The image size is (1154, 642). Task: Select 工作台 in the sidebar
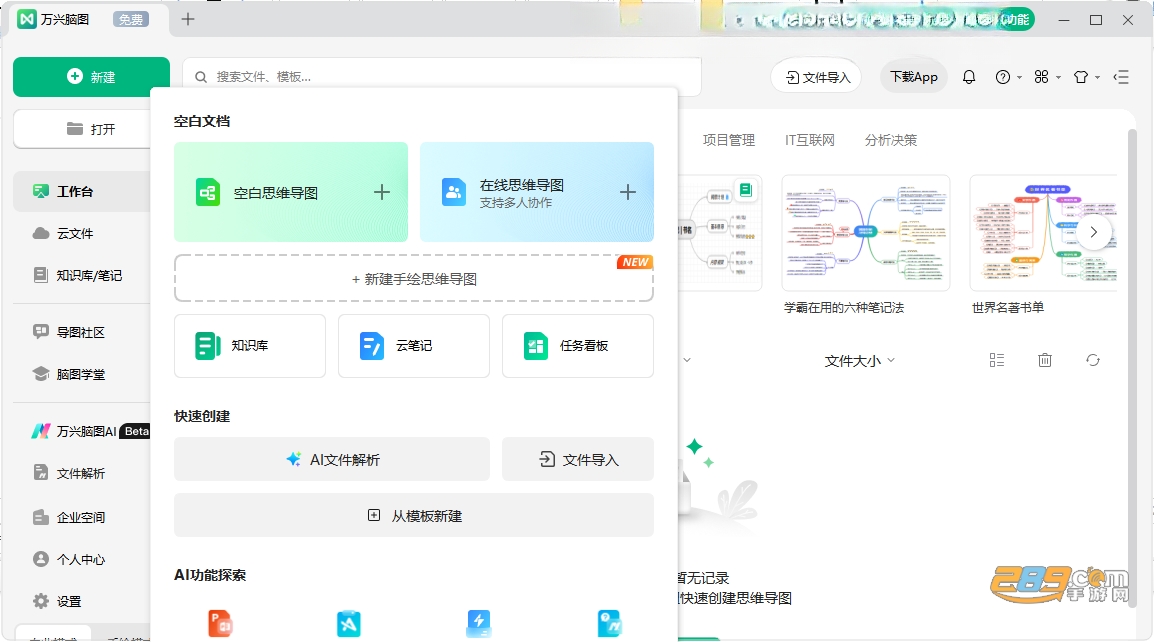(x=82, y=191)
